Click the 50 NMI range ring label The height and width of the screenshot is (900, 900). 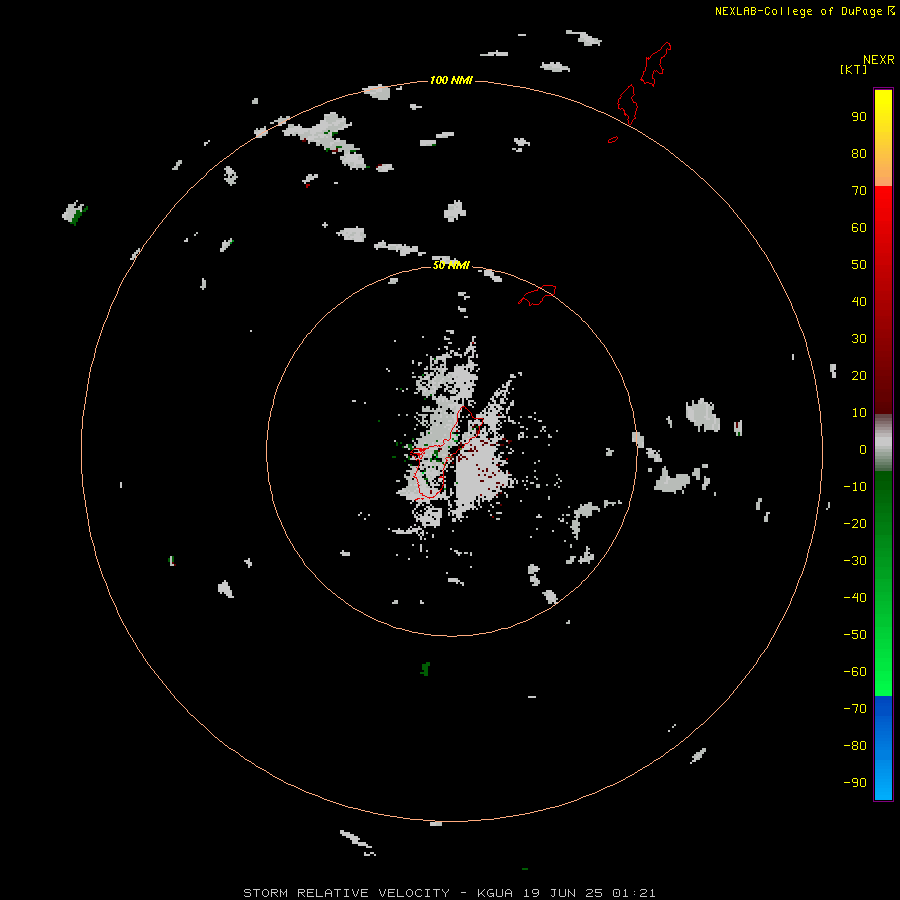click(451, 265)
